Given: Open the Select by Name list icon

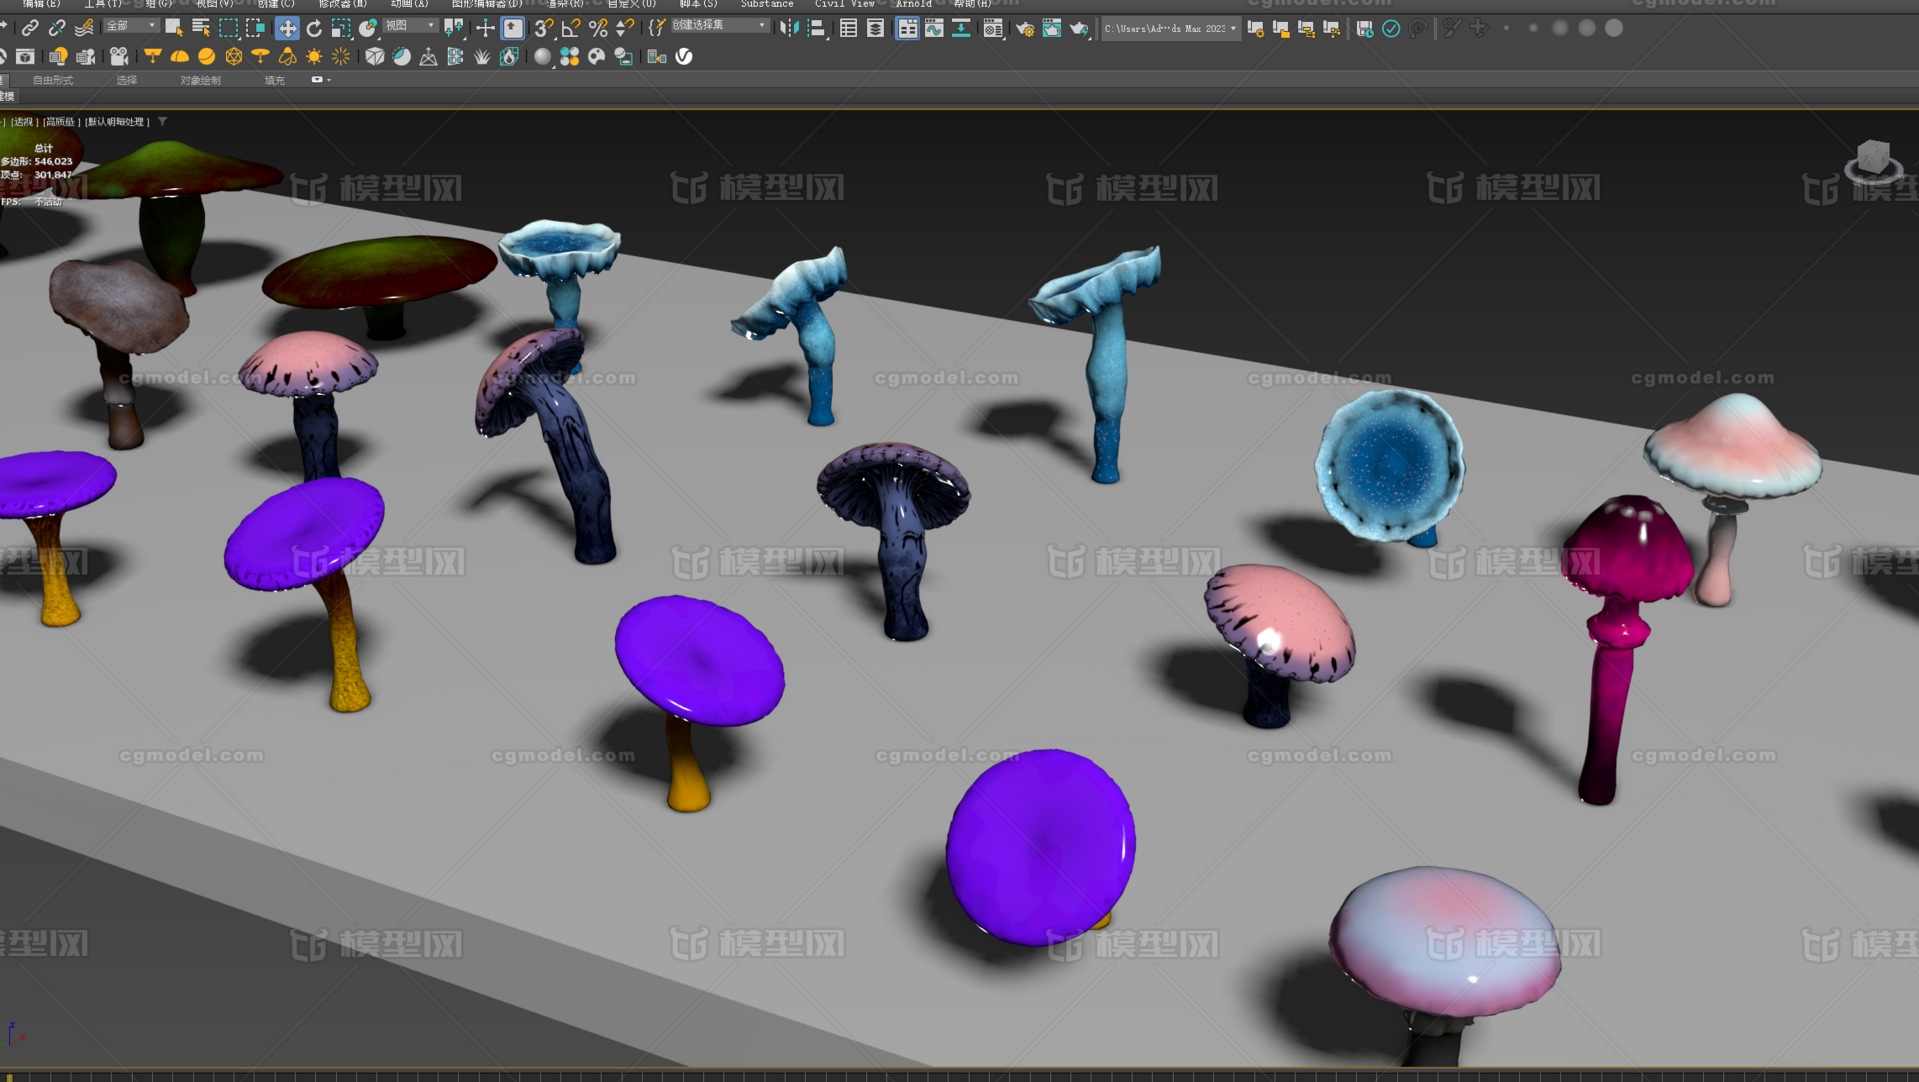Looking at the screenshot, I should click(201, 28).
